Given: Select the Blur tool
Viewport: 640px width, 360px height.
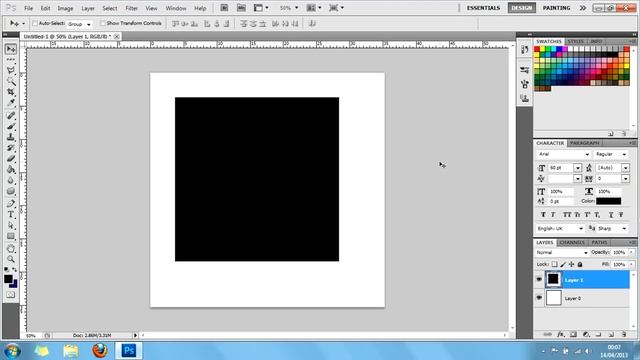Looking at the screenshot, I should 11,180.
